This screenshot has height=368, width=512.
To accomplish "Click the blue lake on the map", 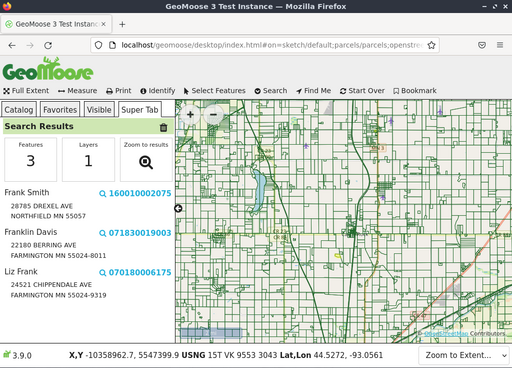I will pos(259,190).
